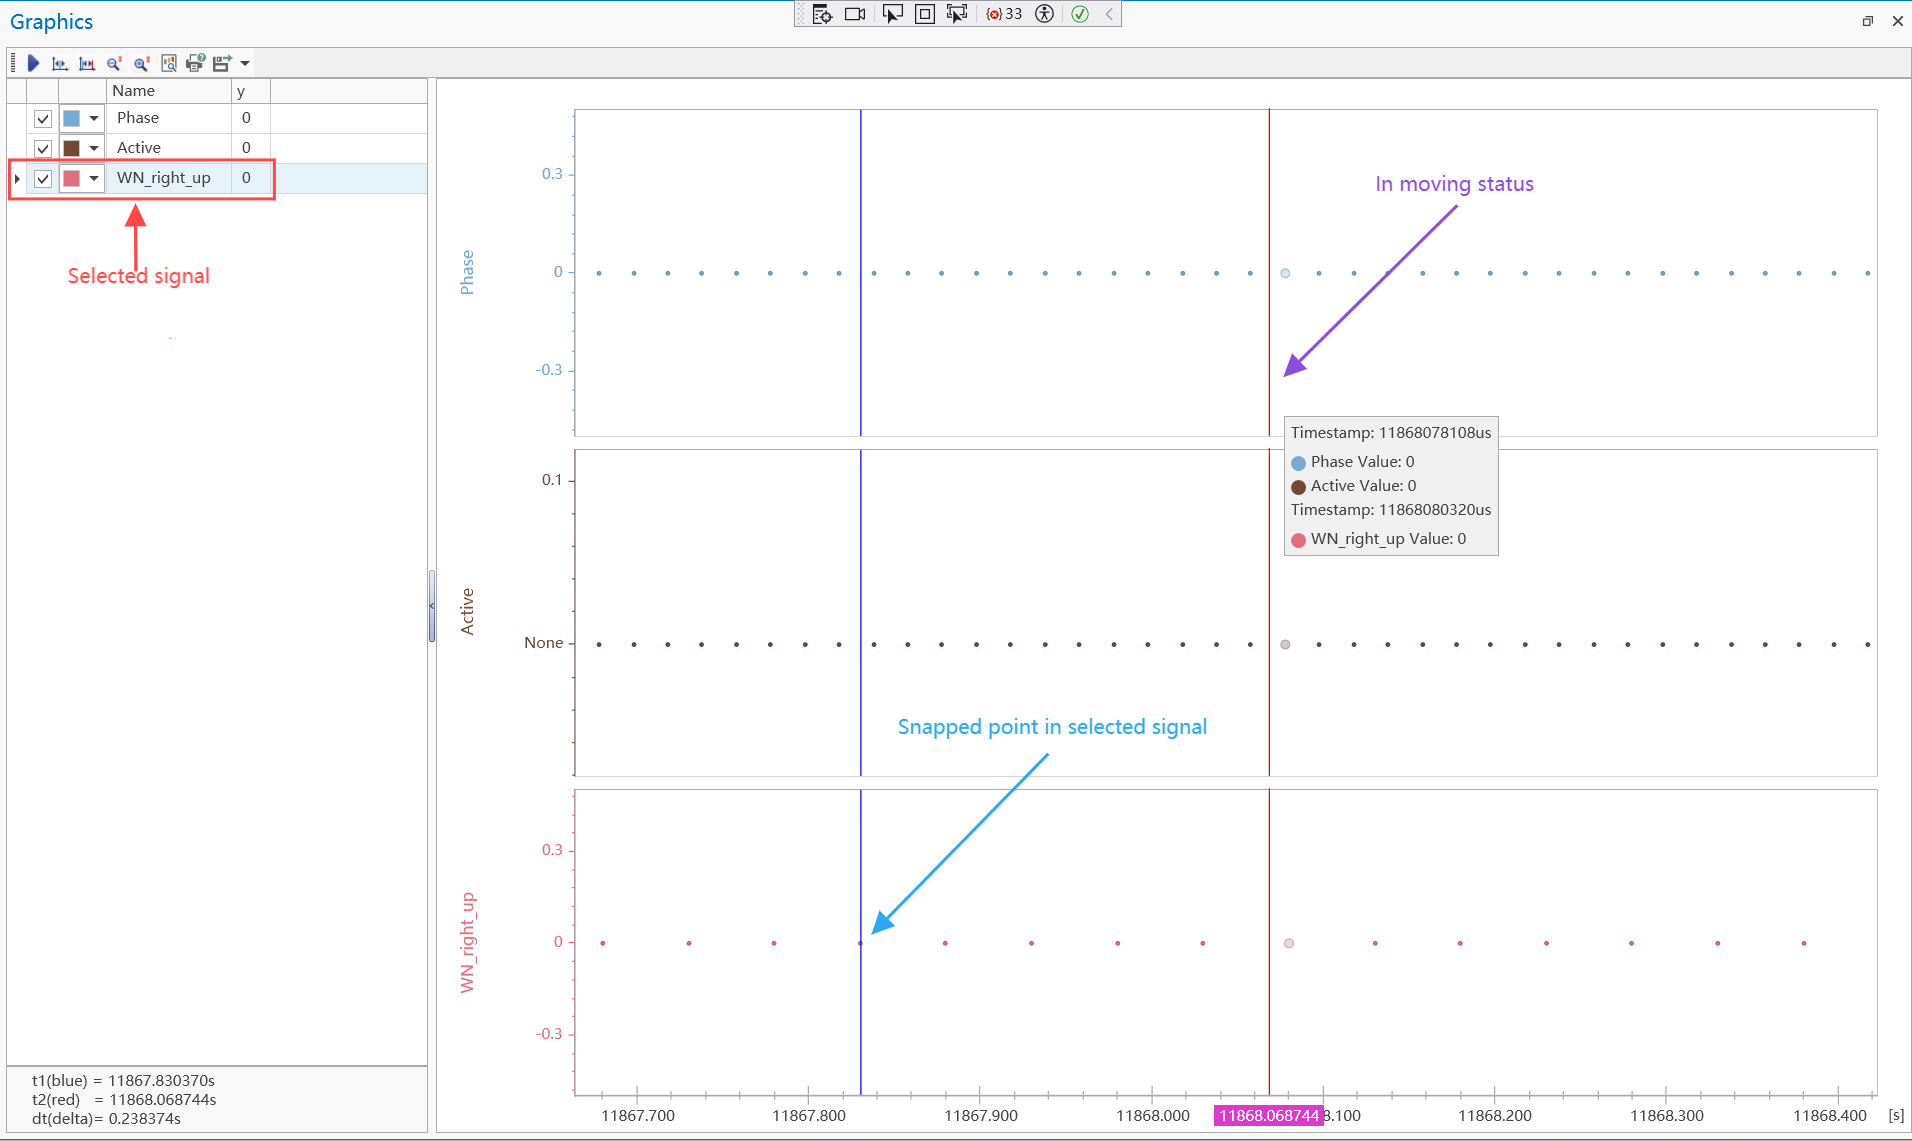
Task: Toggle the WN_right_up signal checkbox
Action: [x=43, y=179]
